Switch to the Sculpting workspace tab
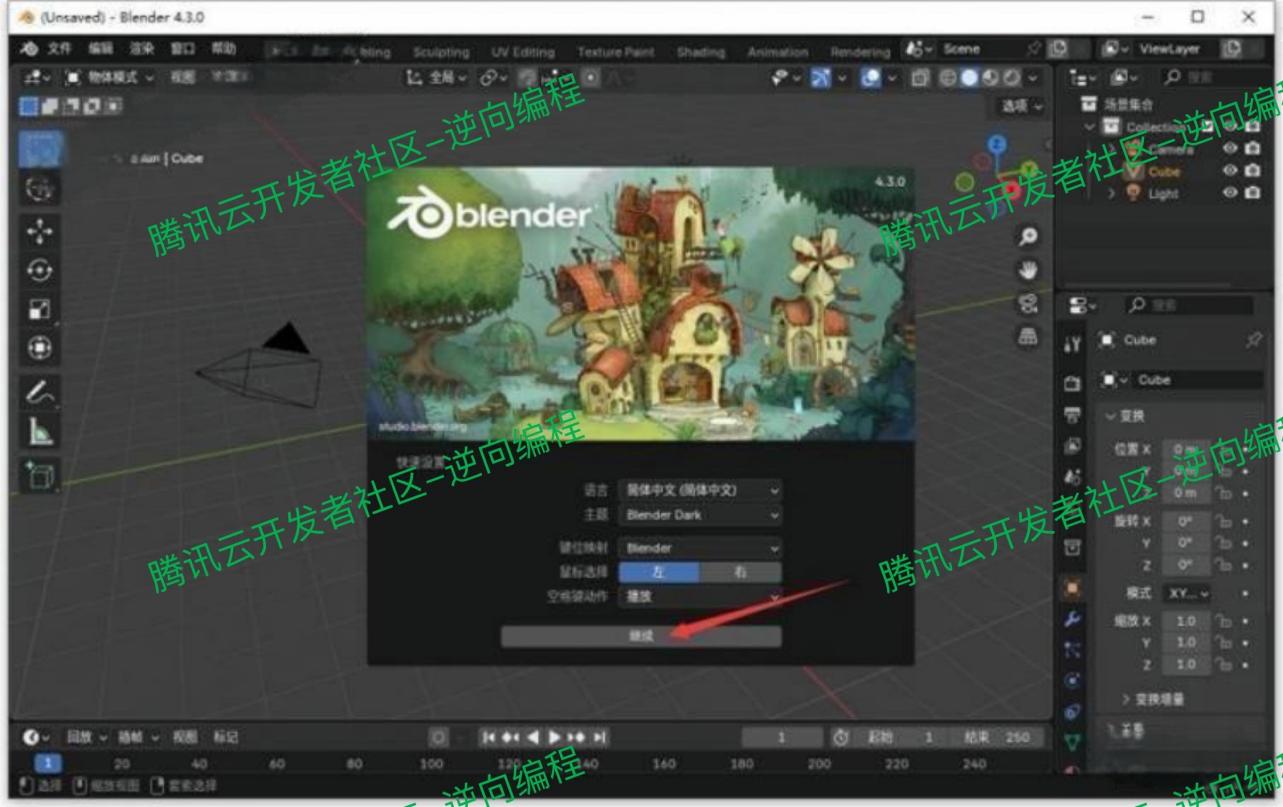Image resolution: width=1283 pixels, height=807 pixels. [x=441, y=52]
